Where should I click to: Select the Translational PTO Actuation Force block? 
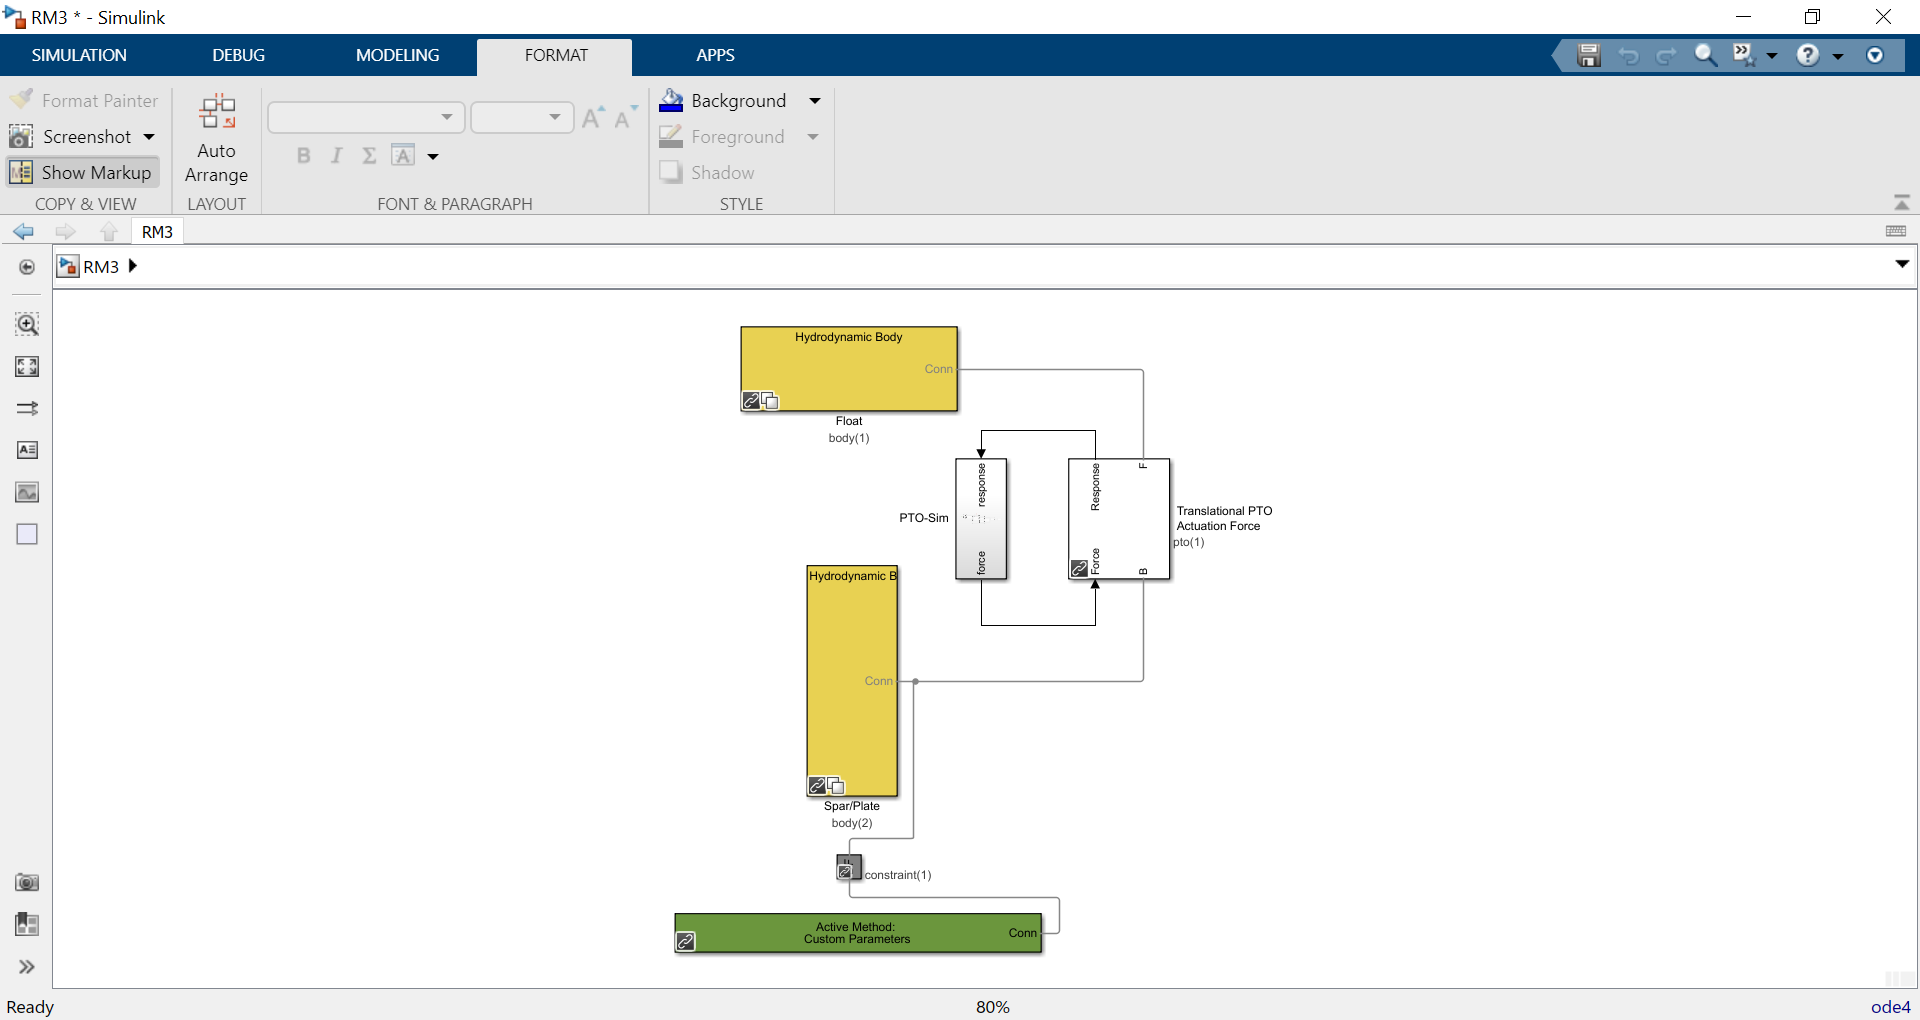(x=1119, y=519)
